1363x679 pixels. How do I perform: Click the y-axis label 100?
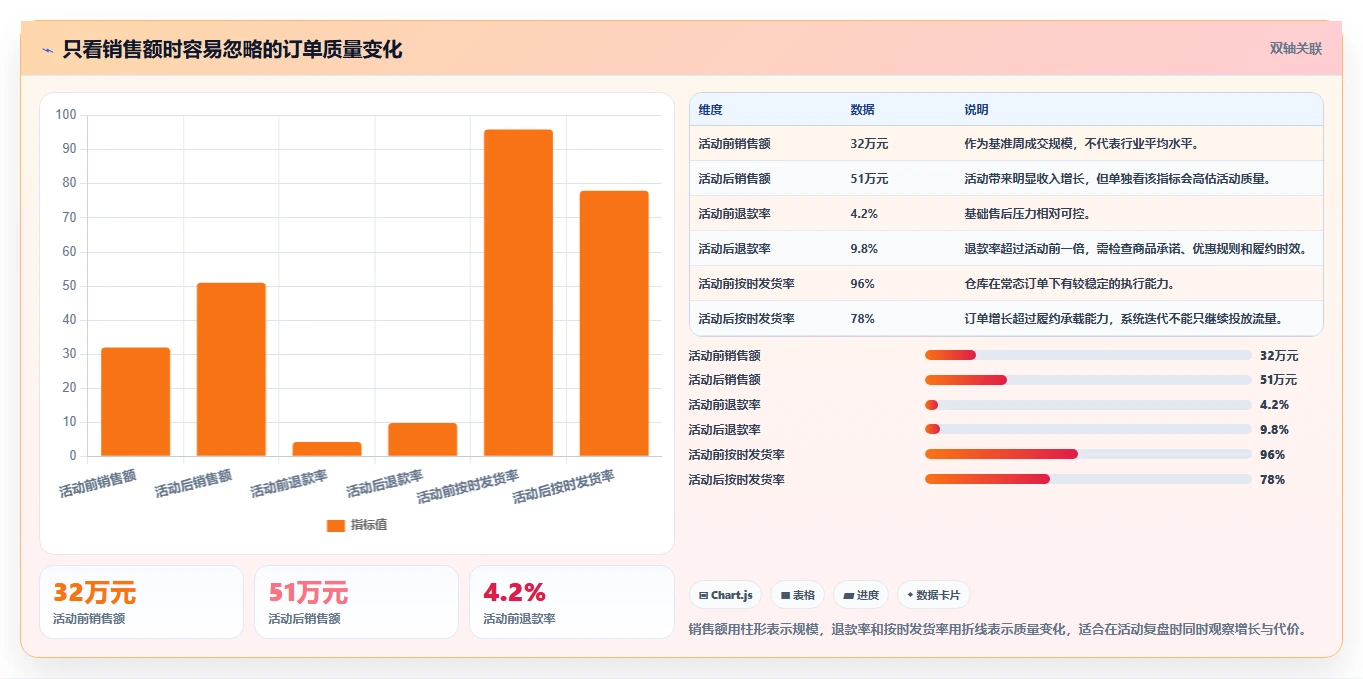point(66,115)
